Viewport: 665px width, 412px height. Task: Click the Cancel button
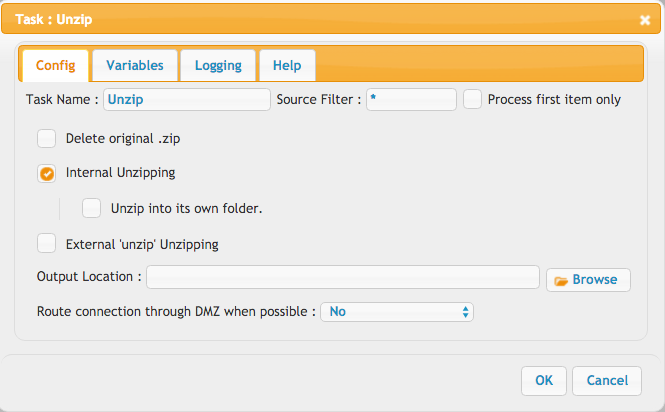click(x=607, y=381)
